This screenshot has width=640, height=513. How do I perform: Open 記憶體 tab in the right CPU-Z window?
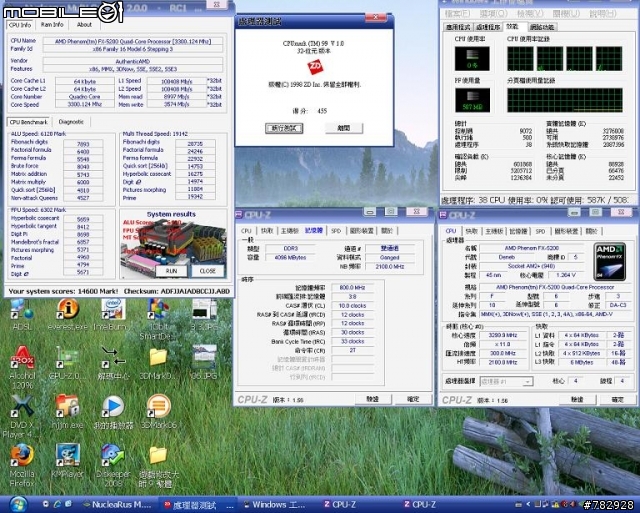(518, 231)
